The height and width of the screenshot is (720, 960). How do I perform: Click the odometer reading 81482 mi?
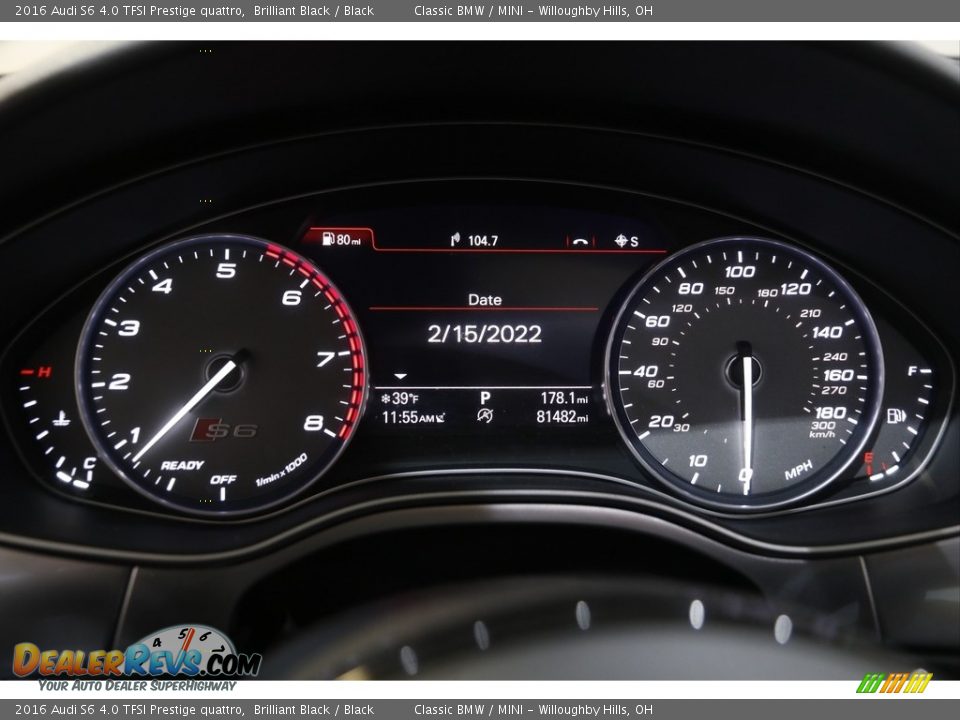(x=562, y=417)
